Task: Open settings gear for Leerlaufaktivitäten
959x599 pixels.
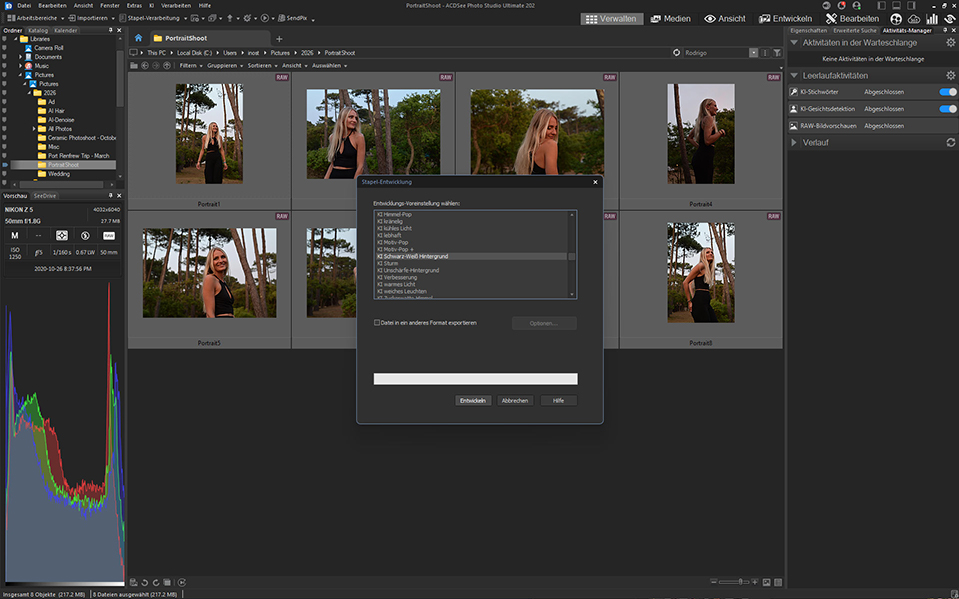Action: click(950, 75)
